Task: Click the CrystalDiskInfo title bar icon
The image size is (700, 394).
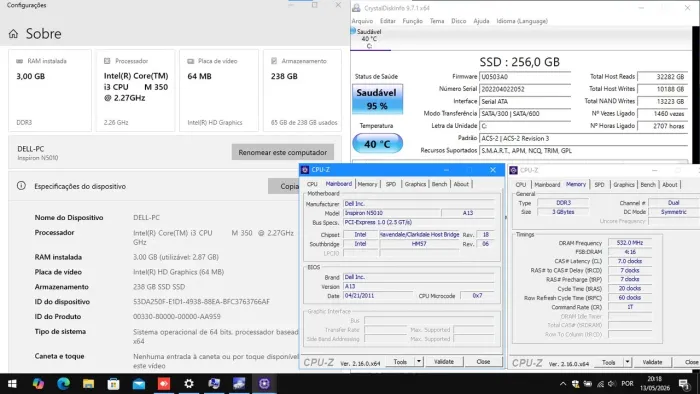Action: pos(356,8)
